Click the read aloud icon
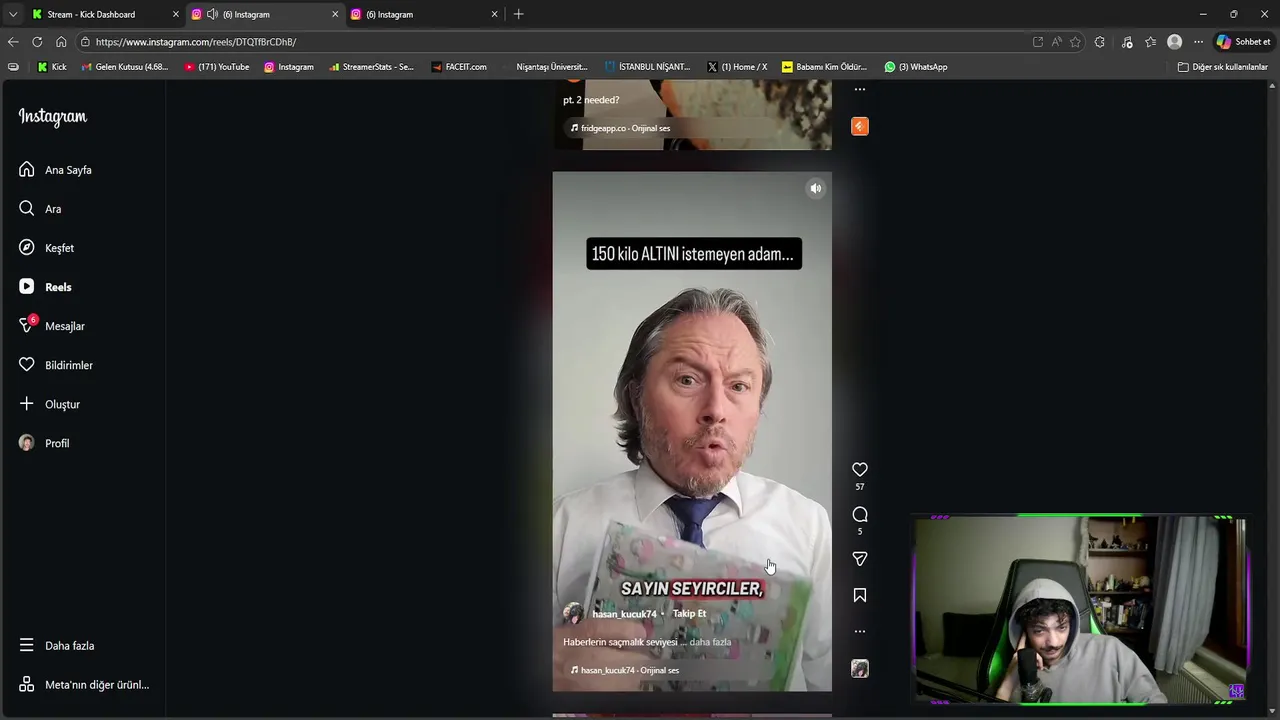Viewport: 1280px width, 720px height. click(1057, 42)
